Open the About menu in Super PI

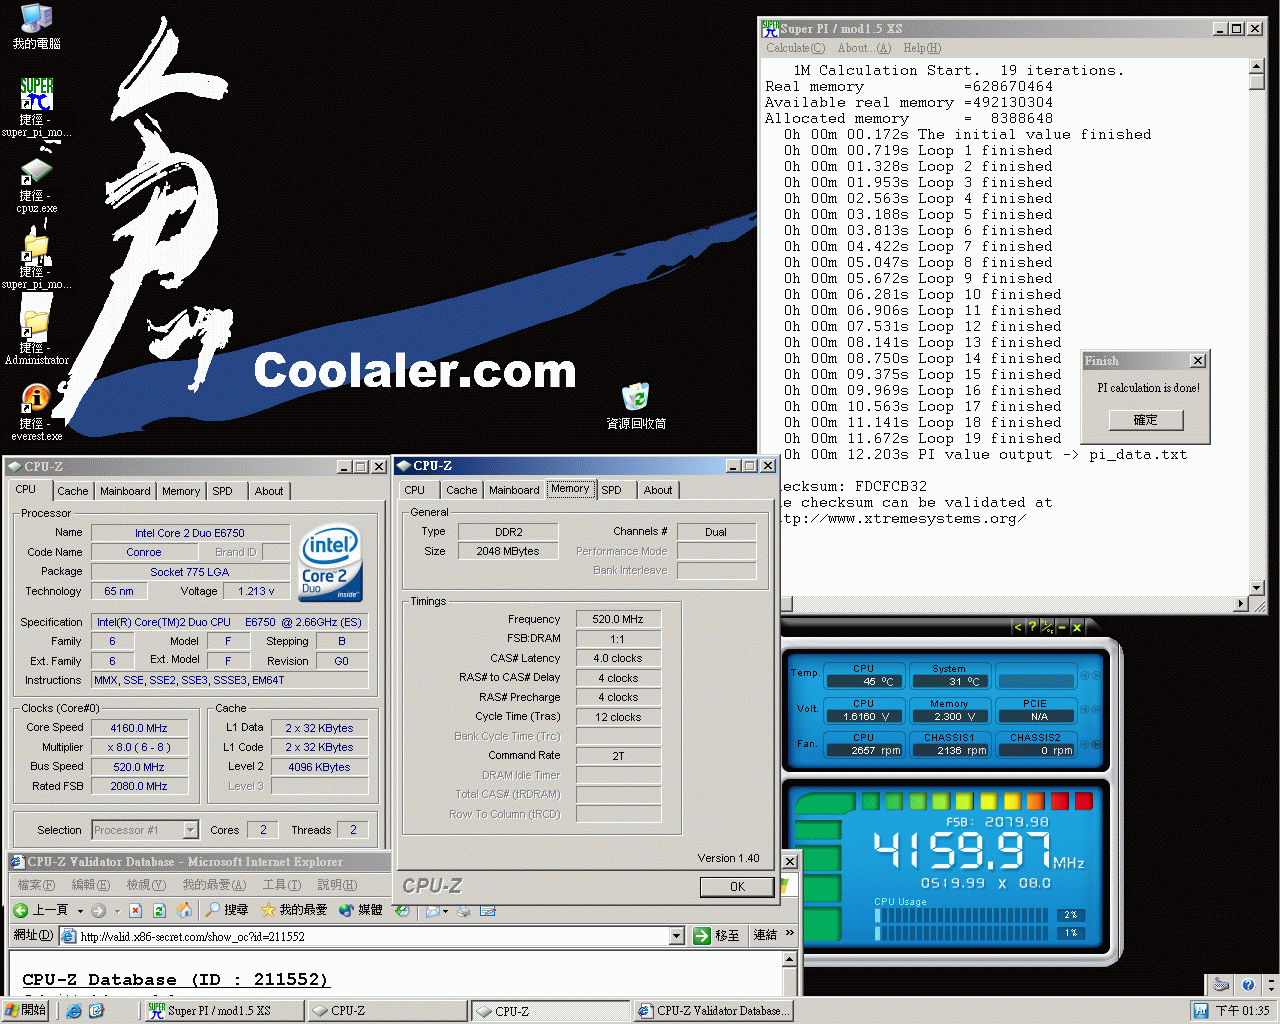tap(864, 48)
